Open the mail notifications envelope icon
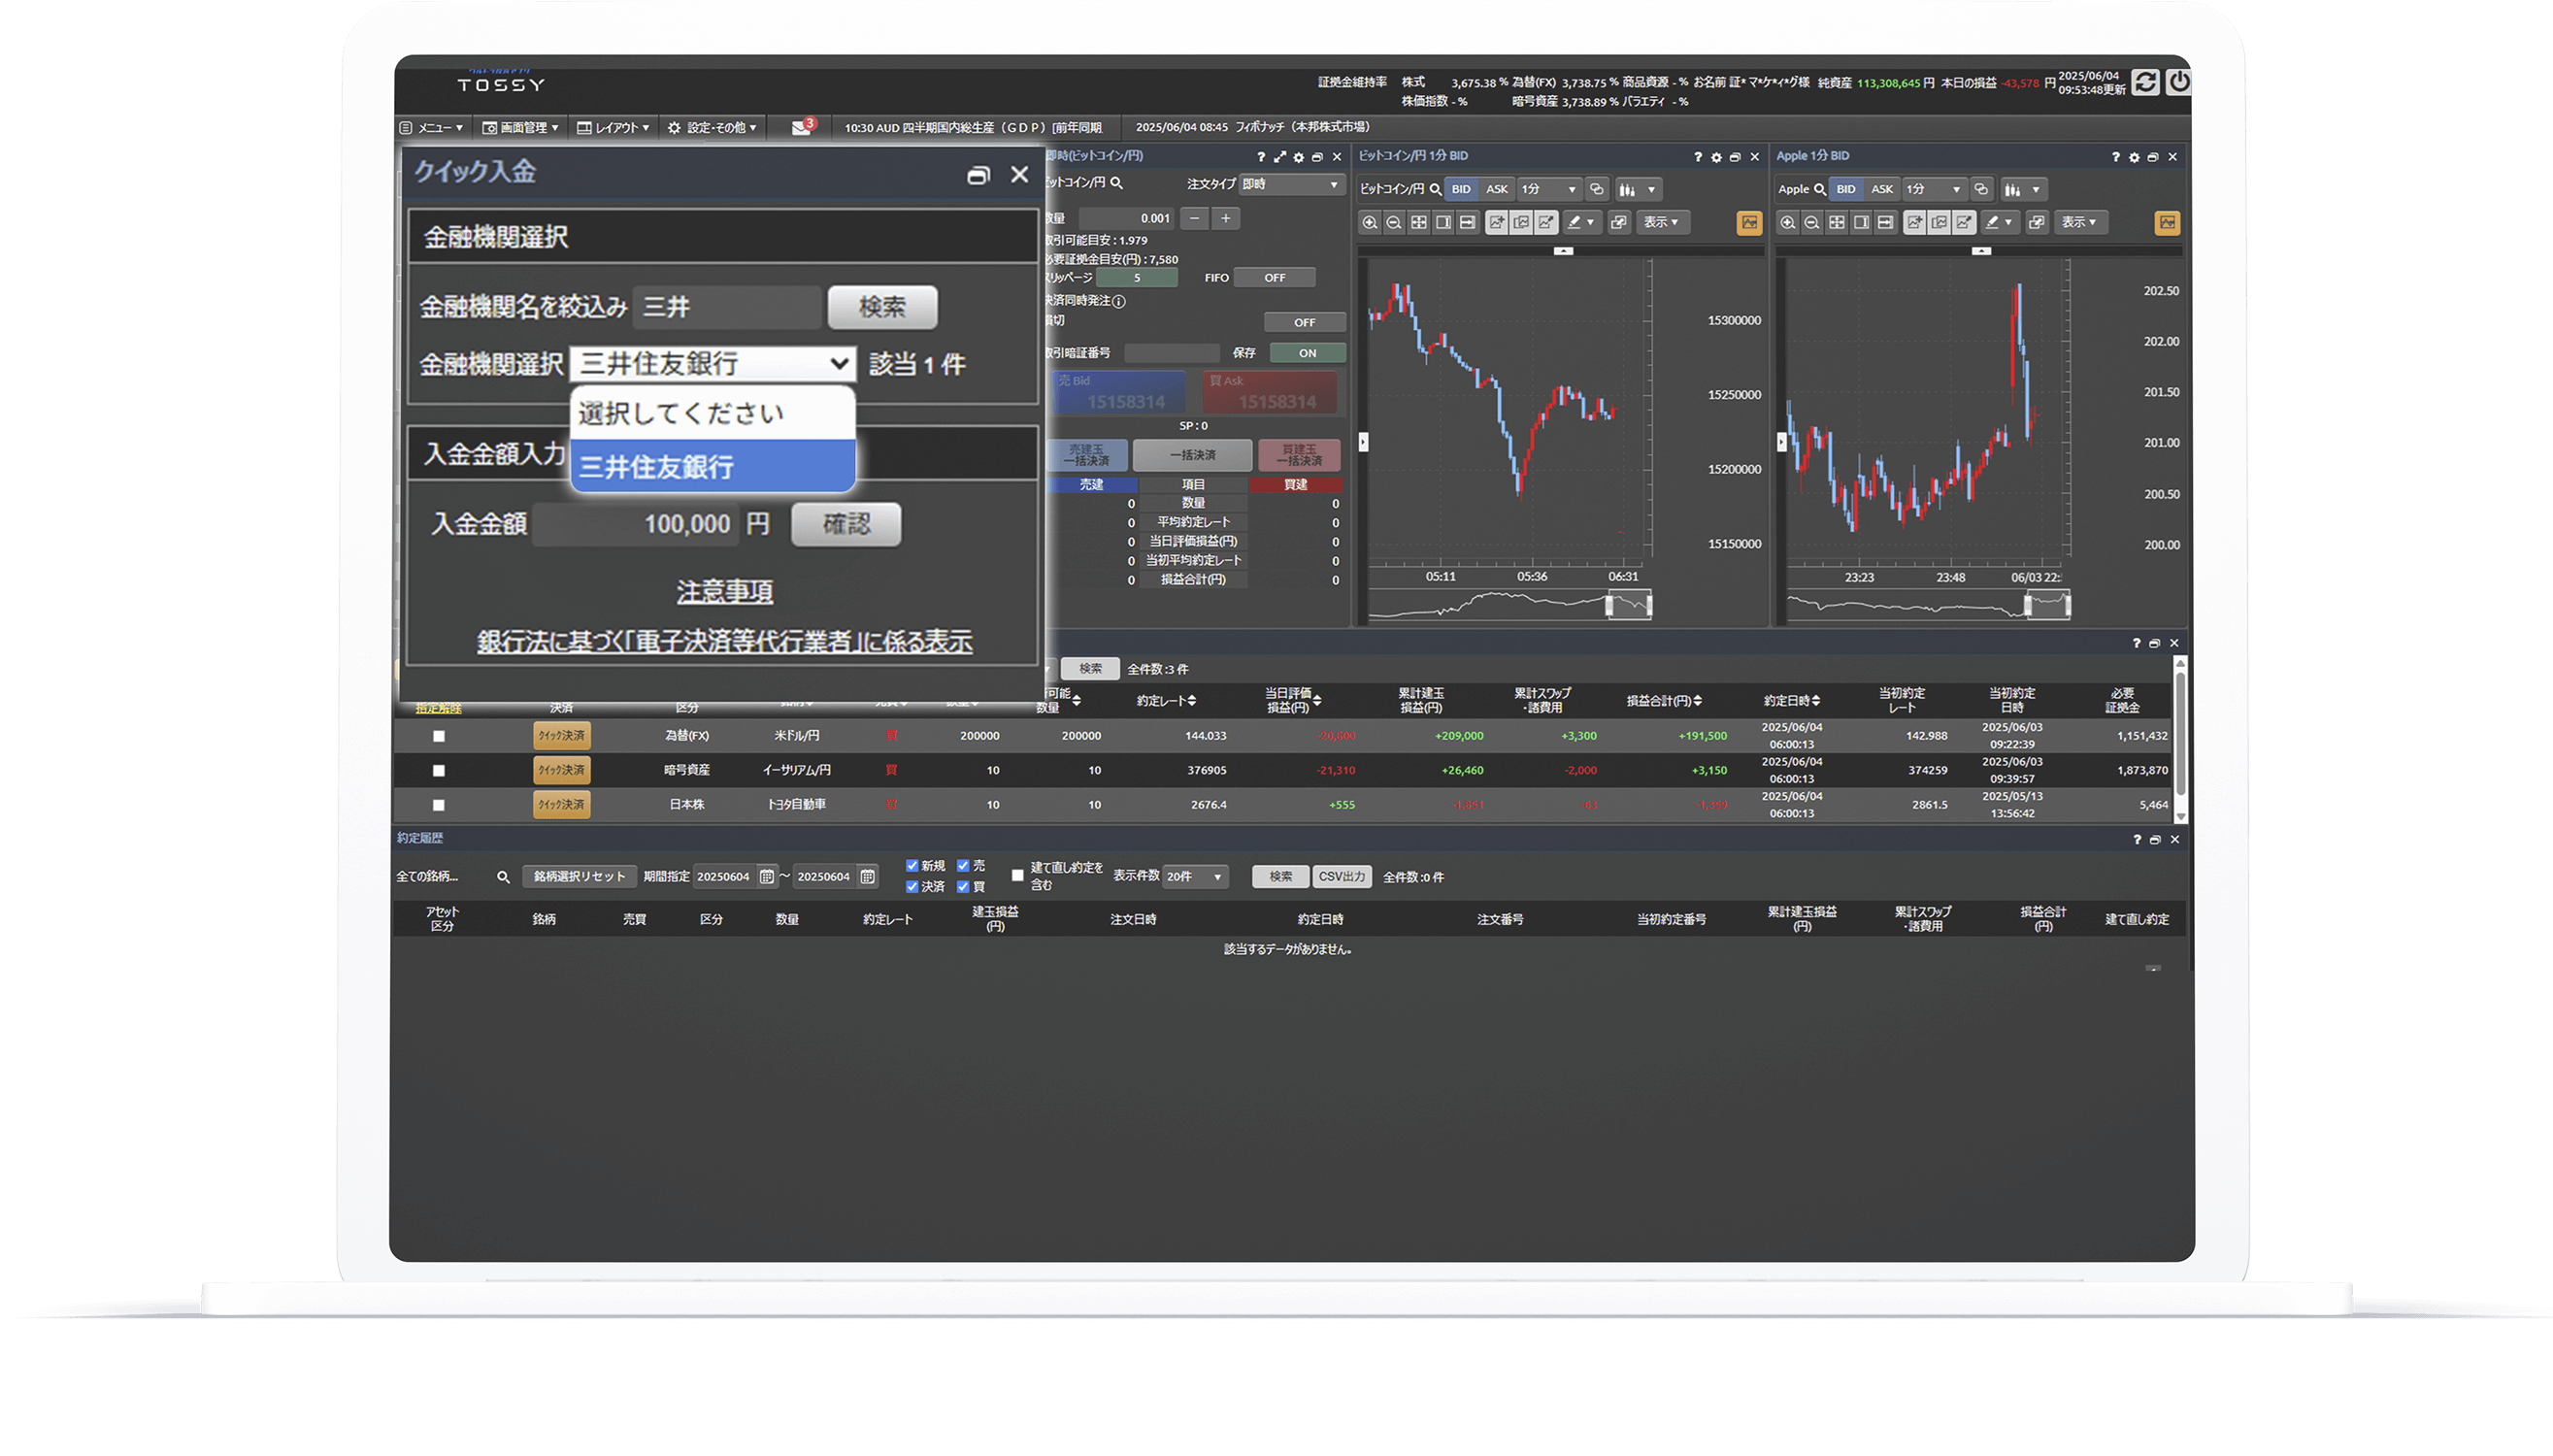The width and height of the screenshot is (2553, 1456). tap(802, 128)
